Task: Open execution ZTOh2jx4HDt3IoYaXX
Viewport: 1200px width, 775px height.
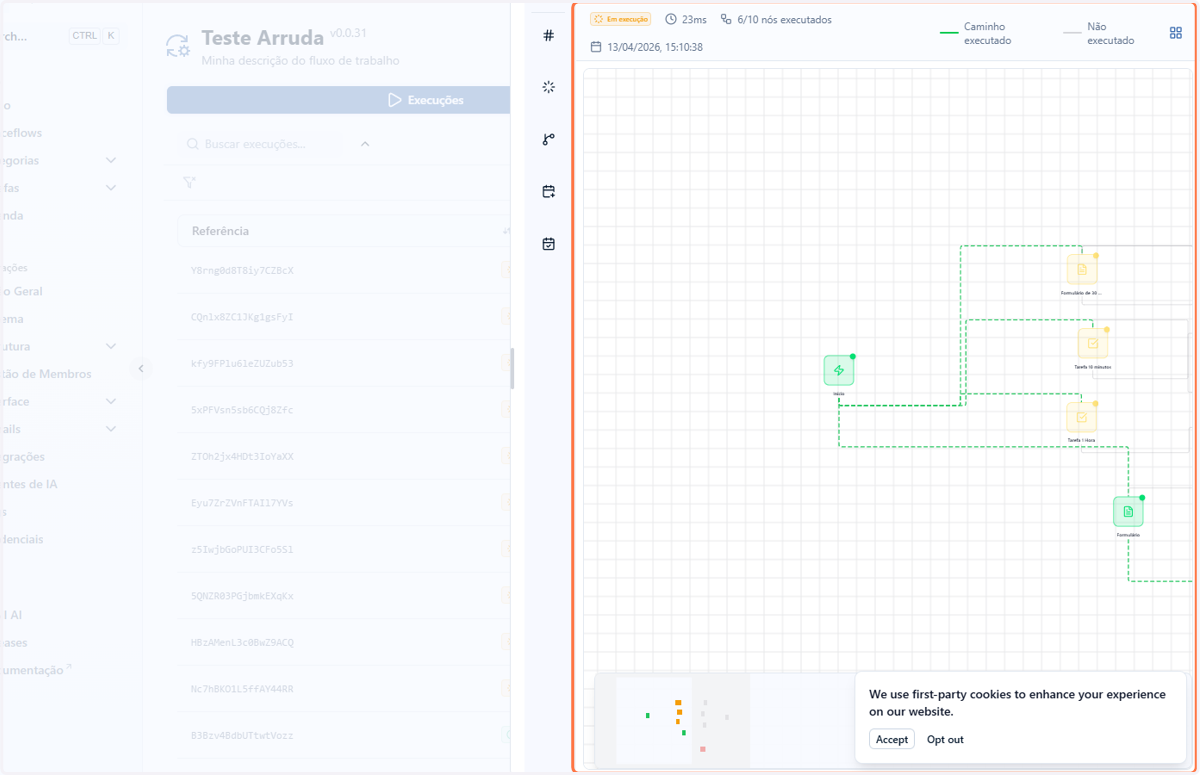Action: click(x=242, y=456)
